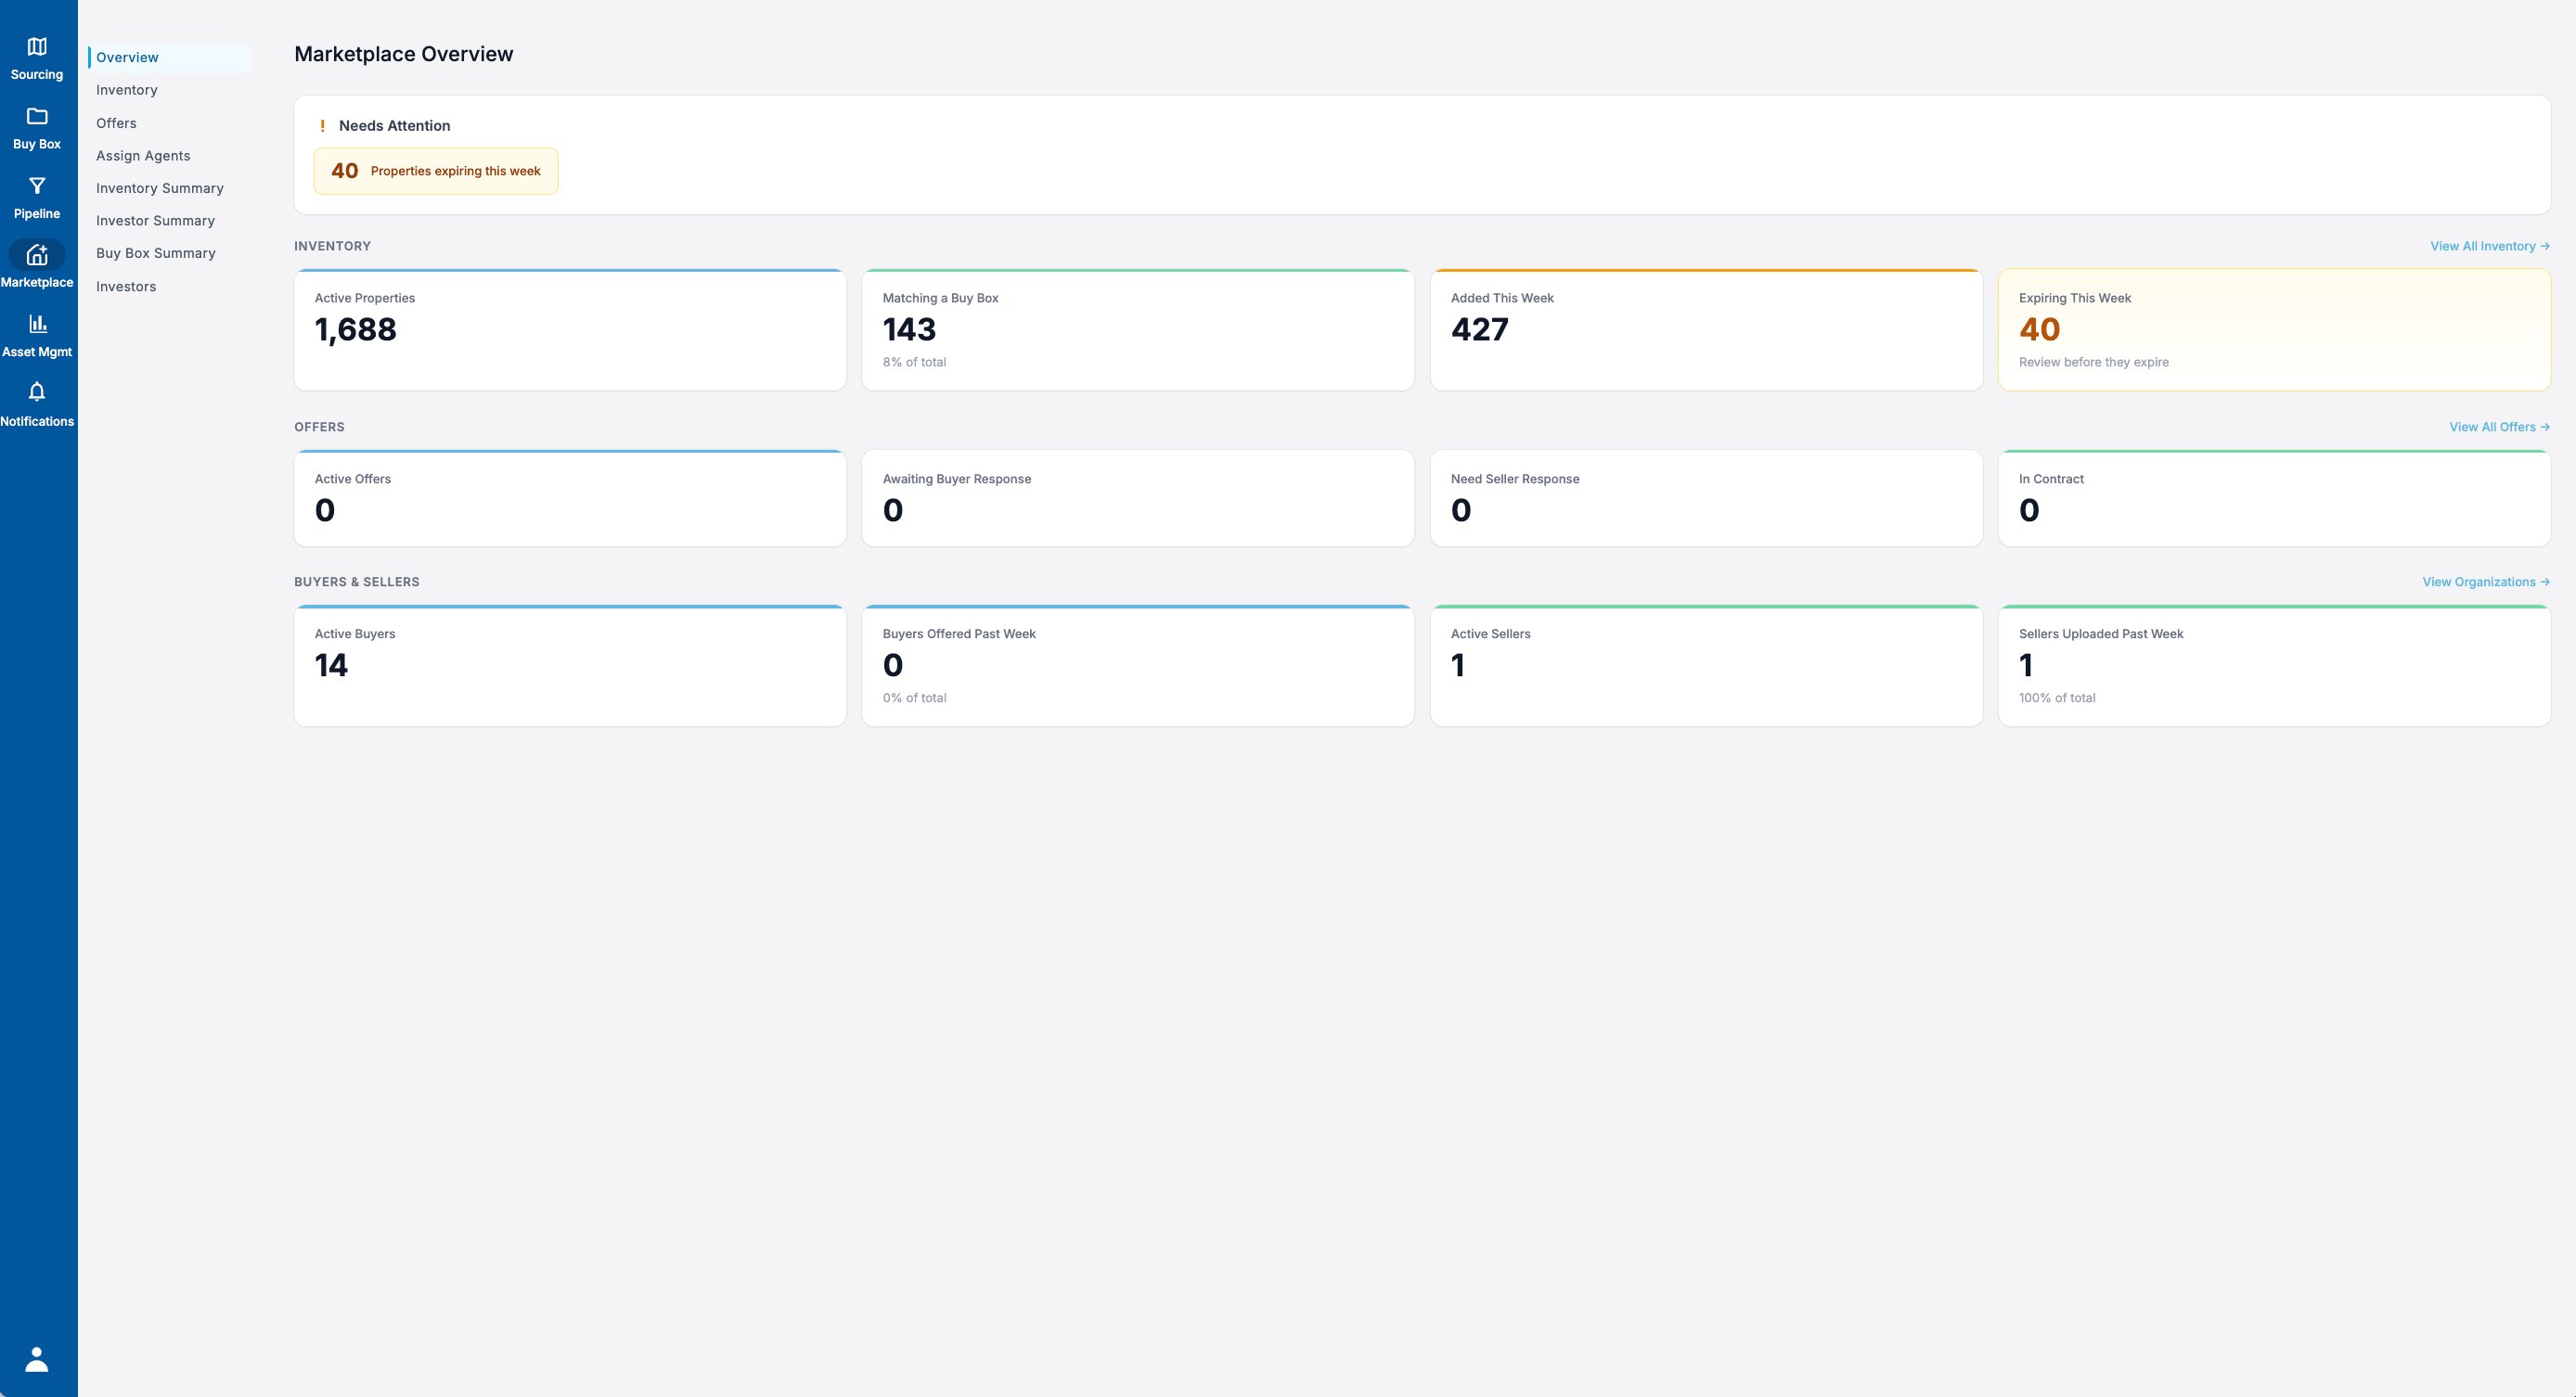Open the Matching a Buy Box card

click(1138, 330)
